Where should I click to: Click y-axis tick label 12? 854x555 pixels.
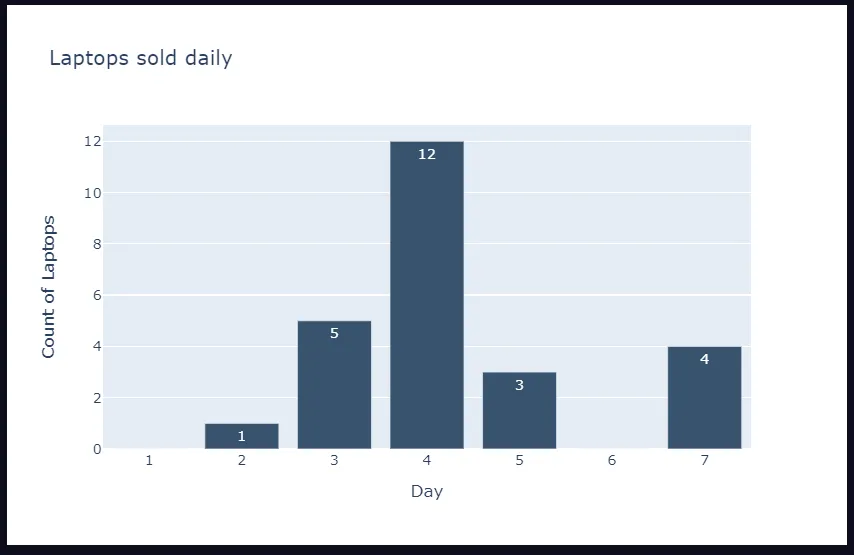coord(93,142)
